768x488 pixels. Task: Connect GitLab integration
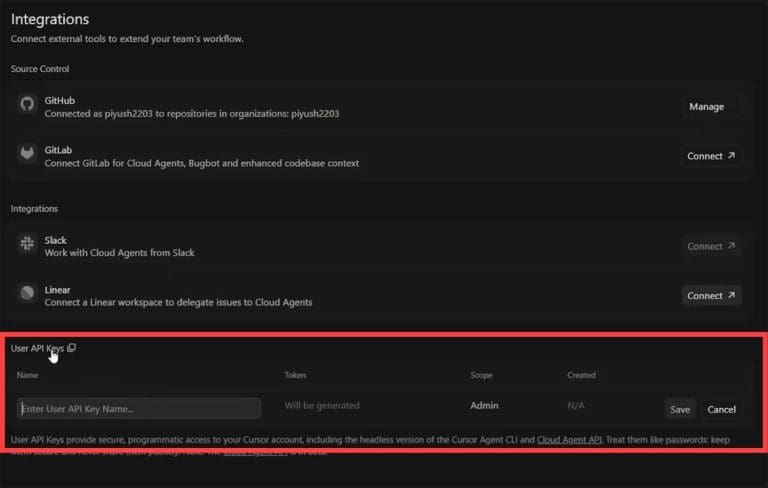(x=711, y=156)
